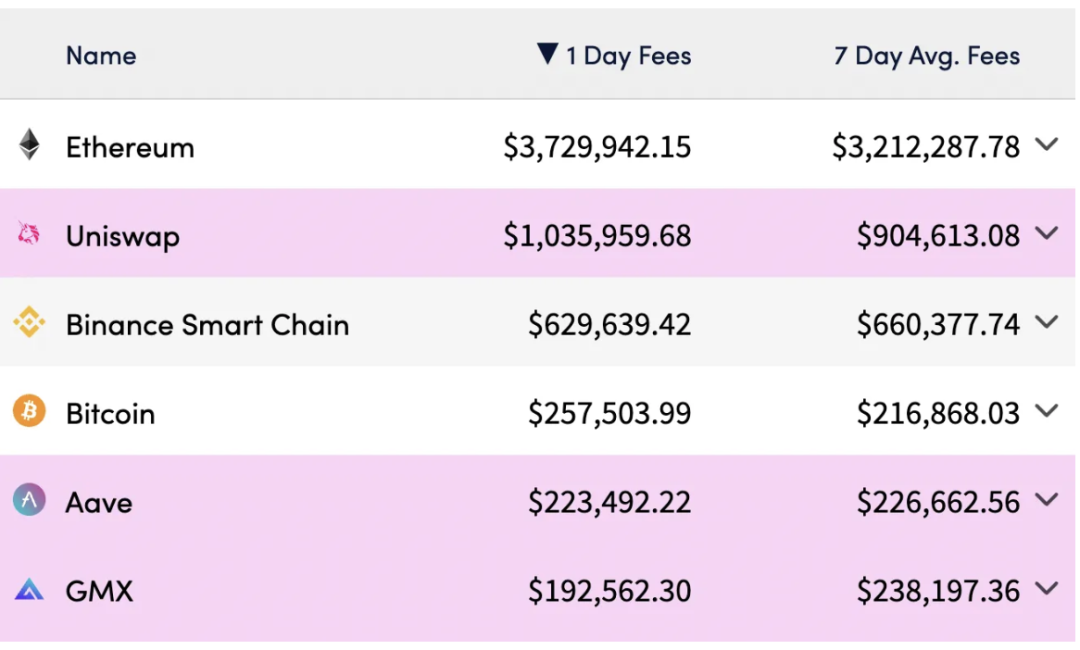Expand the Binance Smart Chain row chevron

coord(1046,323)
